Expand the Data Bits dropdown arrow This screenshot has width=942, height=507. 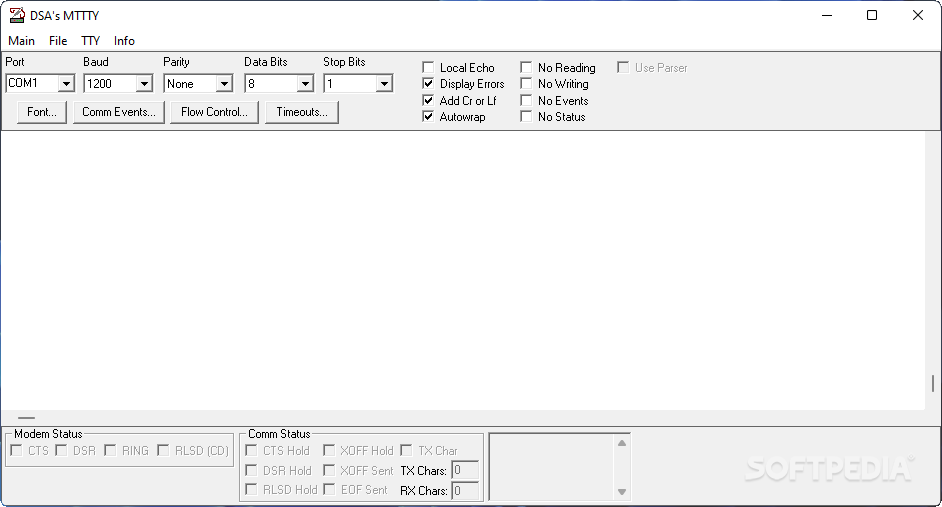[305, 83]
